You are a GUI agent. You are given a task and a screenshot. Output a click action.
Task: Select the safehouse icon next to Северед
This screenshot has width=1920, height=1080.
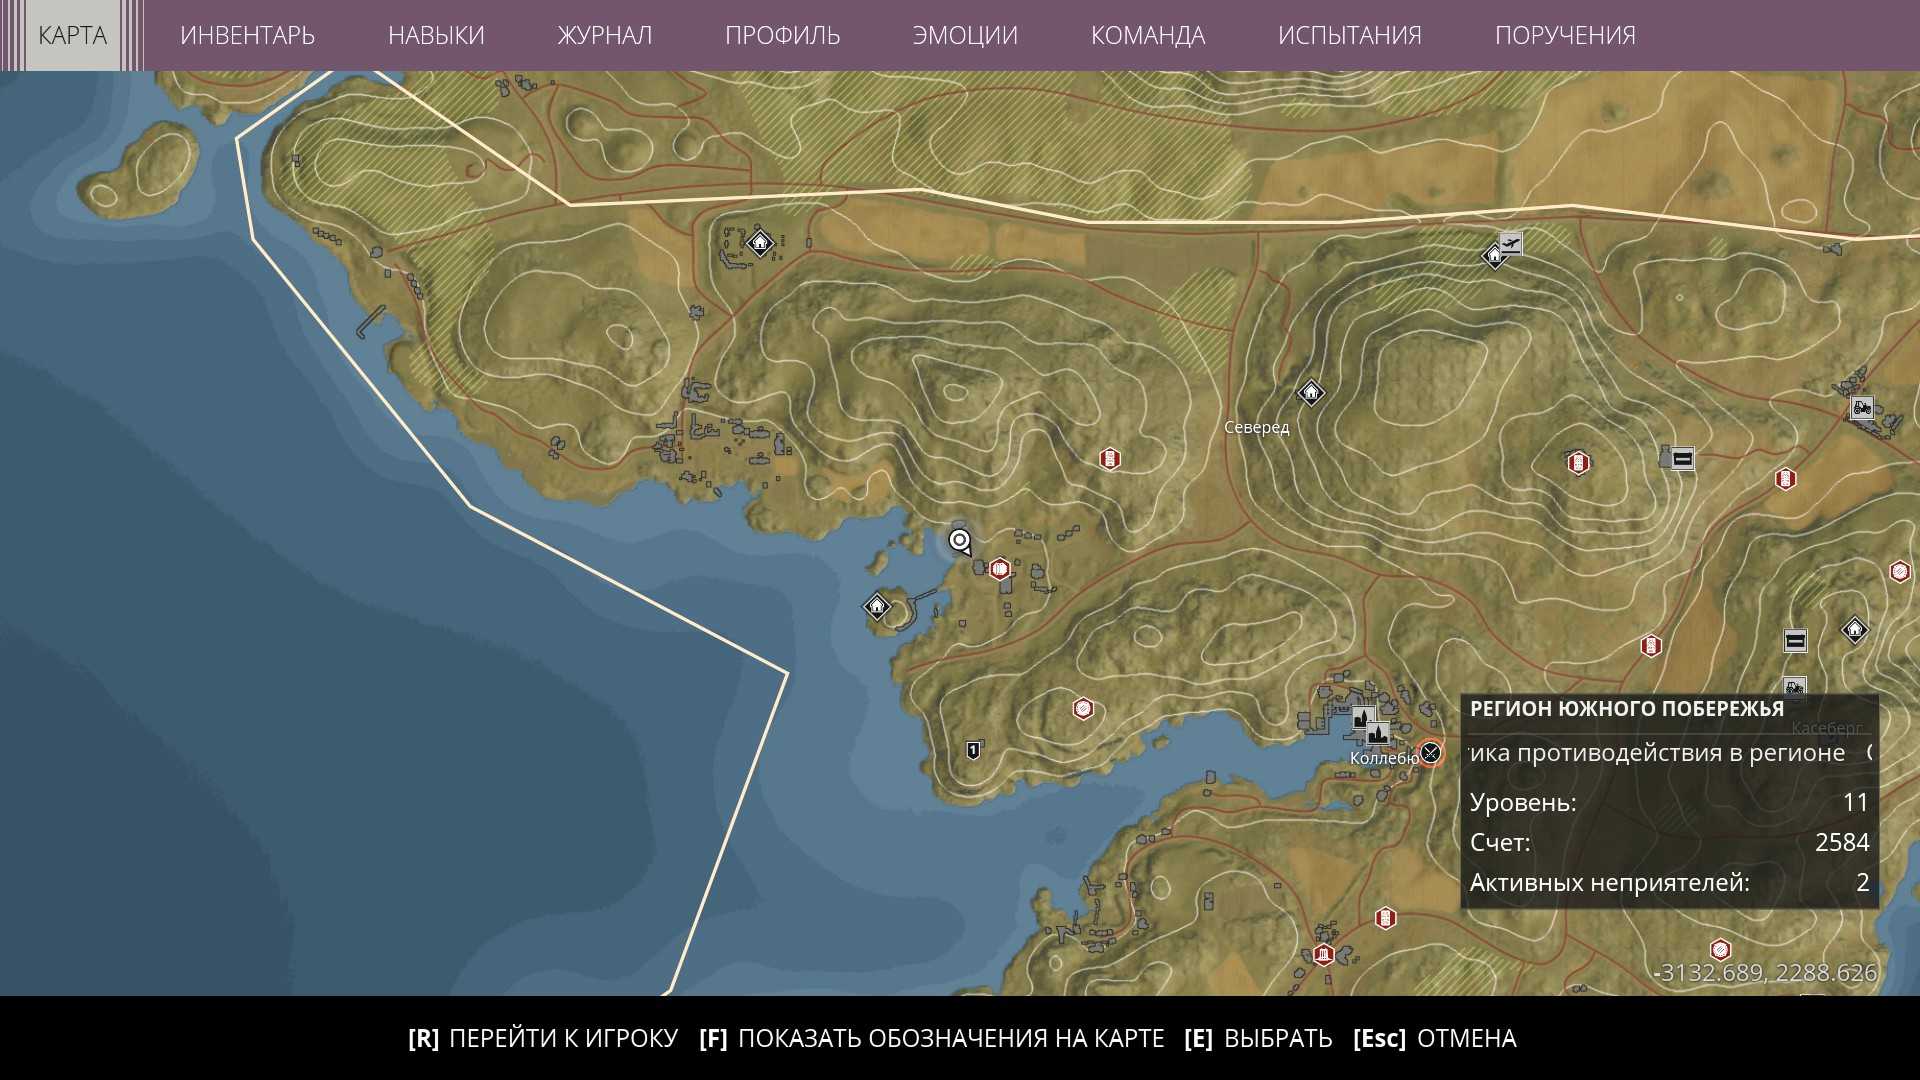(1310, 392)
